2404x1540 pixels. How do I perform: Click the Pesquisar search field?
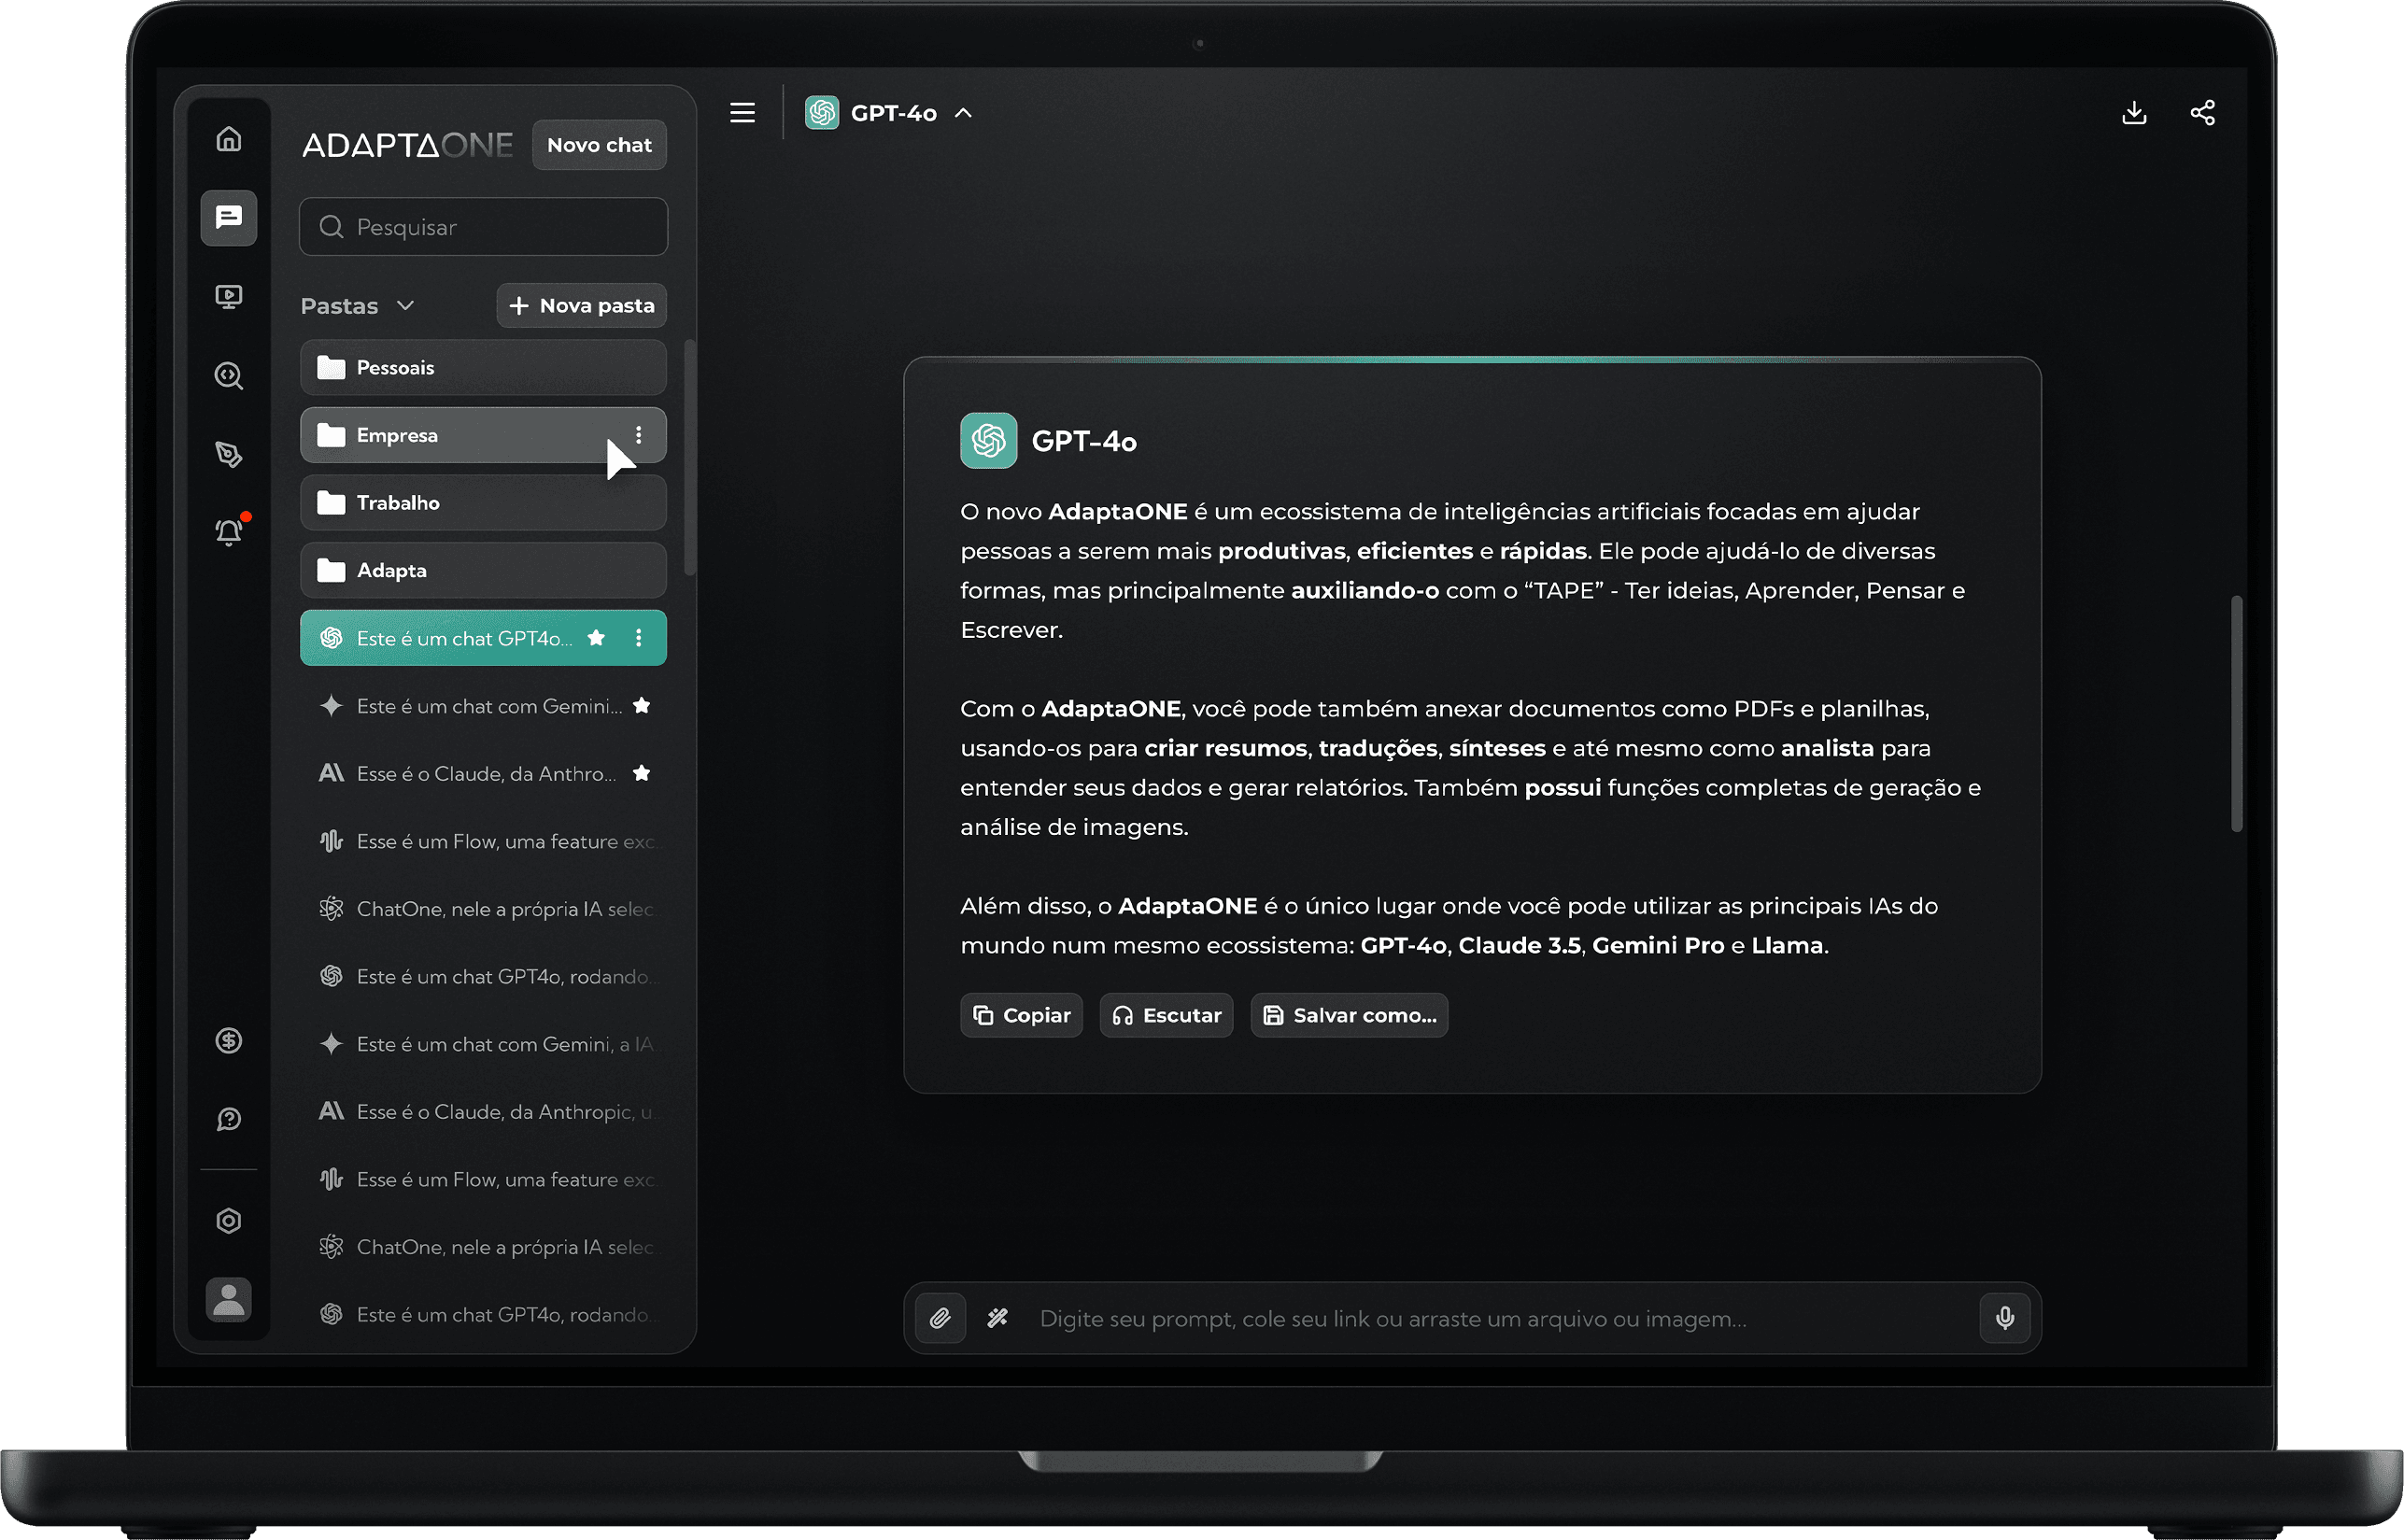(483, 227)
